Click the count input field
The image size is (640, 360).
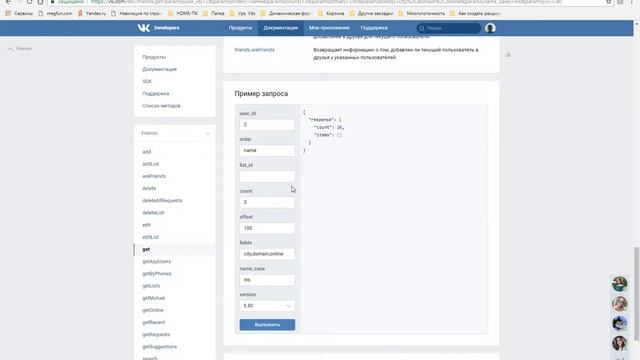267,202
